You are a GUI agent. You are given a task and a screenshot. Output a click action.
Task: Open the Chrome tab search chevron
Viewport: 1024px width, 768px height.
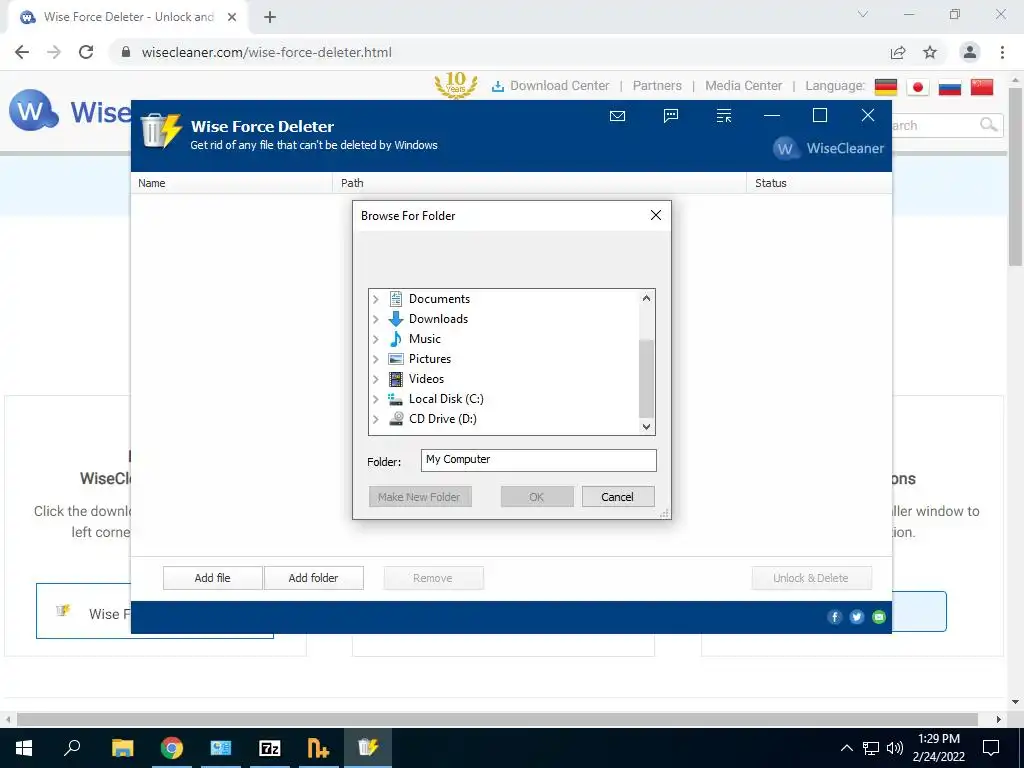[863, 14]
